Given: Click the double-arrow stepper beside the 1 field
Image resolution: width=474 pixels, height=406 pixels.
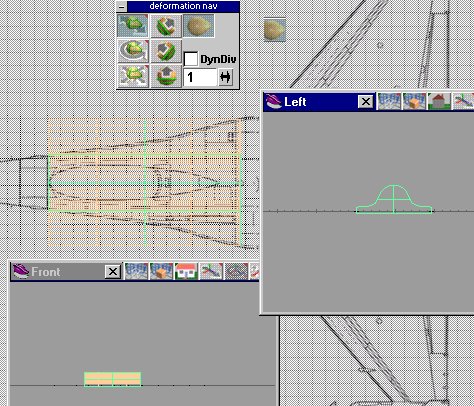Looking at the screenshot, I should [226, 77].
